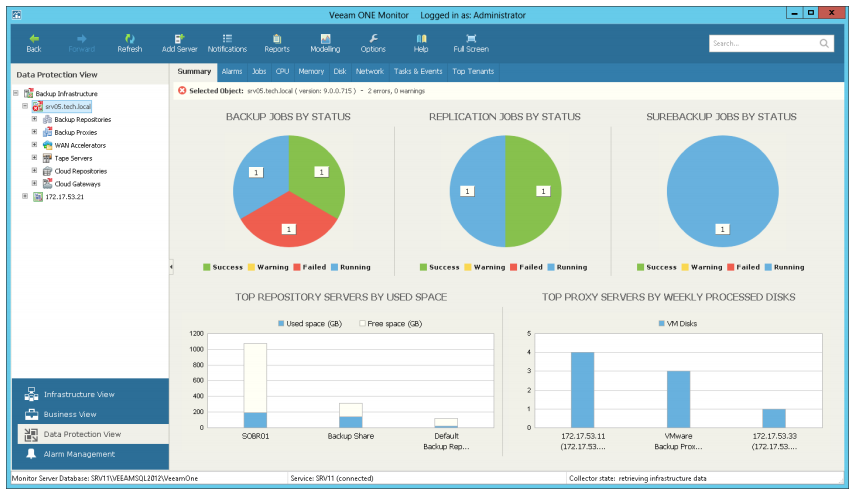Open the Help toolbar item
The image size is (856, 493).
[x=421, y=43]
